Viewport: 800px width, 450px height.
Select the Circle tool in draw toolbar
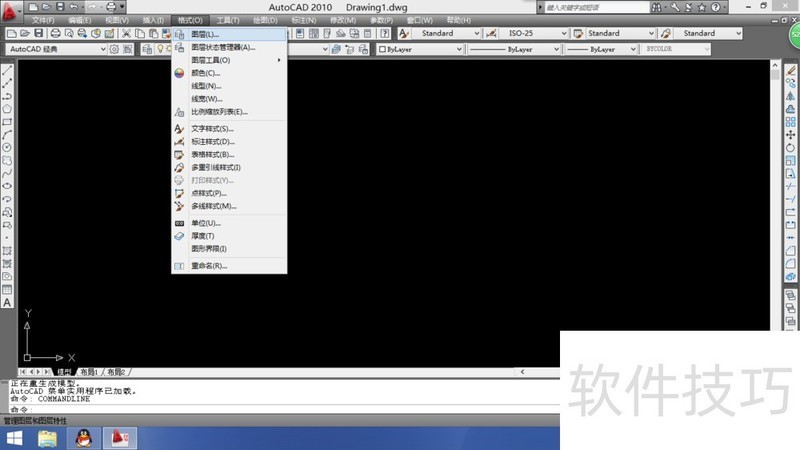pyautogui.click(x=7, y=147)
